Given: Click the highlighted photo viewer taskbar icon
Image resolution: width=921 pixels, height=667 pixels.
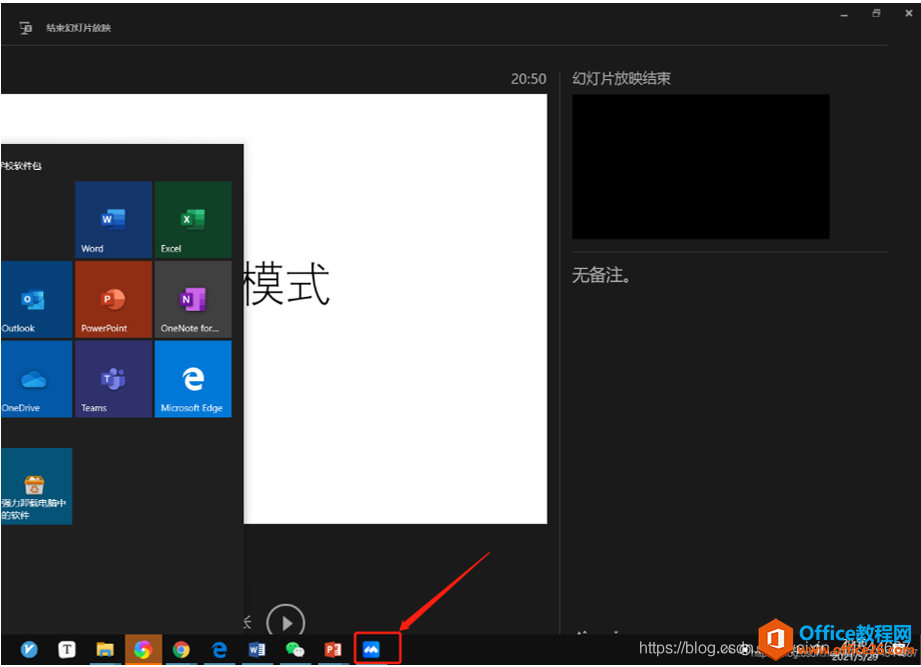Looking at the screenshot, I should pos(375,649).
